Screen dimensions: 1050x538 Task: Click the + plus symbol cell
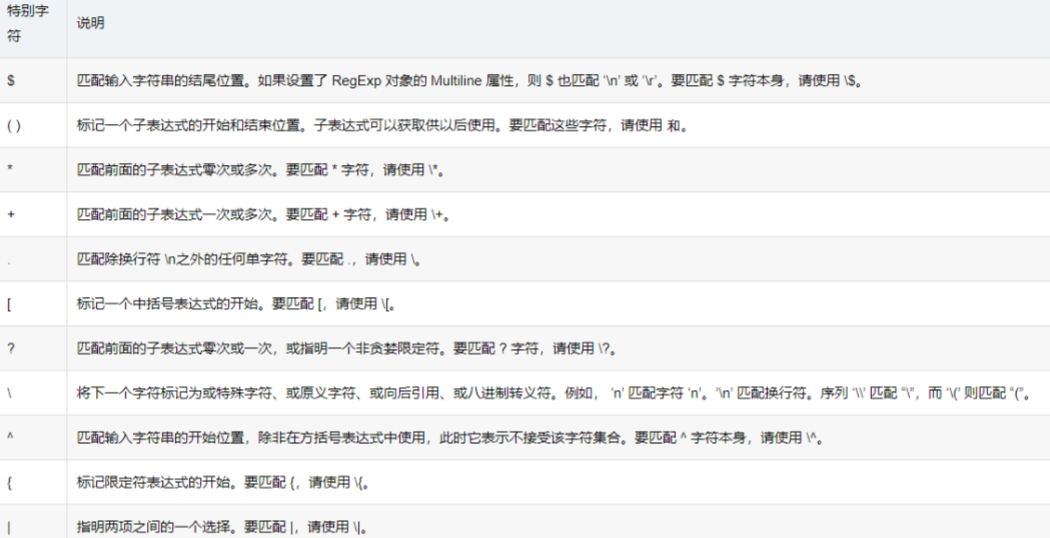click(x=10, y=215)
